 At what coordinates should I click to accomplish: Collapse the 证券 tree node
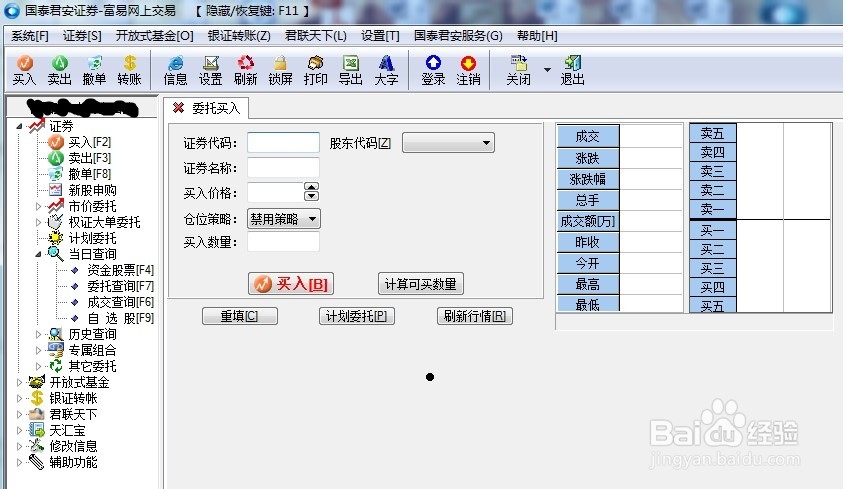tap(19, 126)
